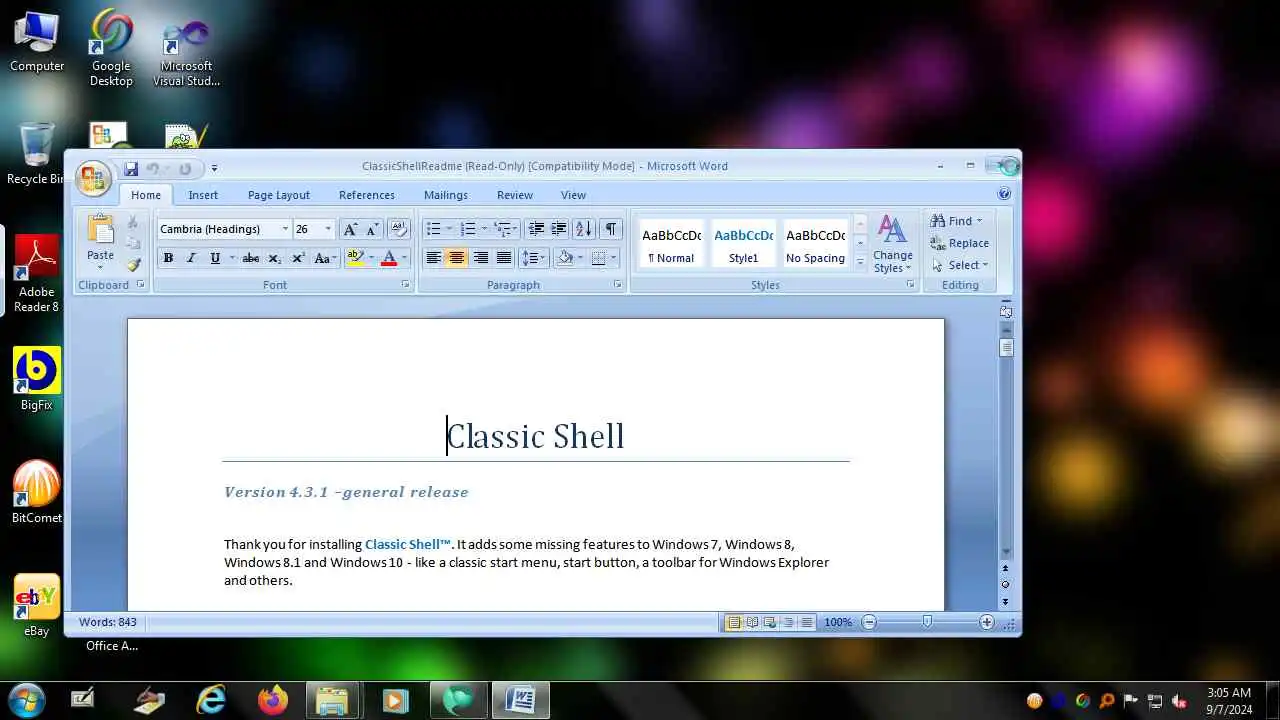Click the Cut scissors icon
1280x720 pixels.
tap(132, 222)
